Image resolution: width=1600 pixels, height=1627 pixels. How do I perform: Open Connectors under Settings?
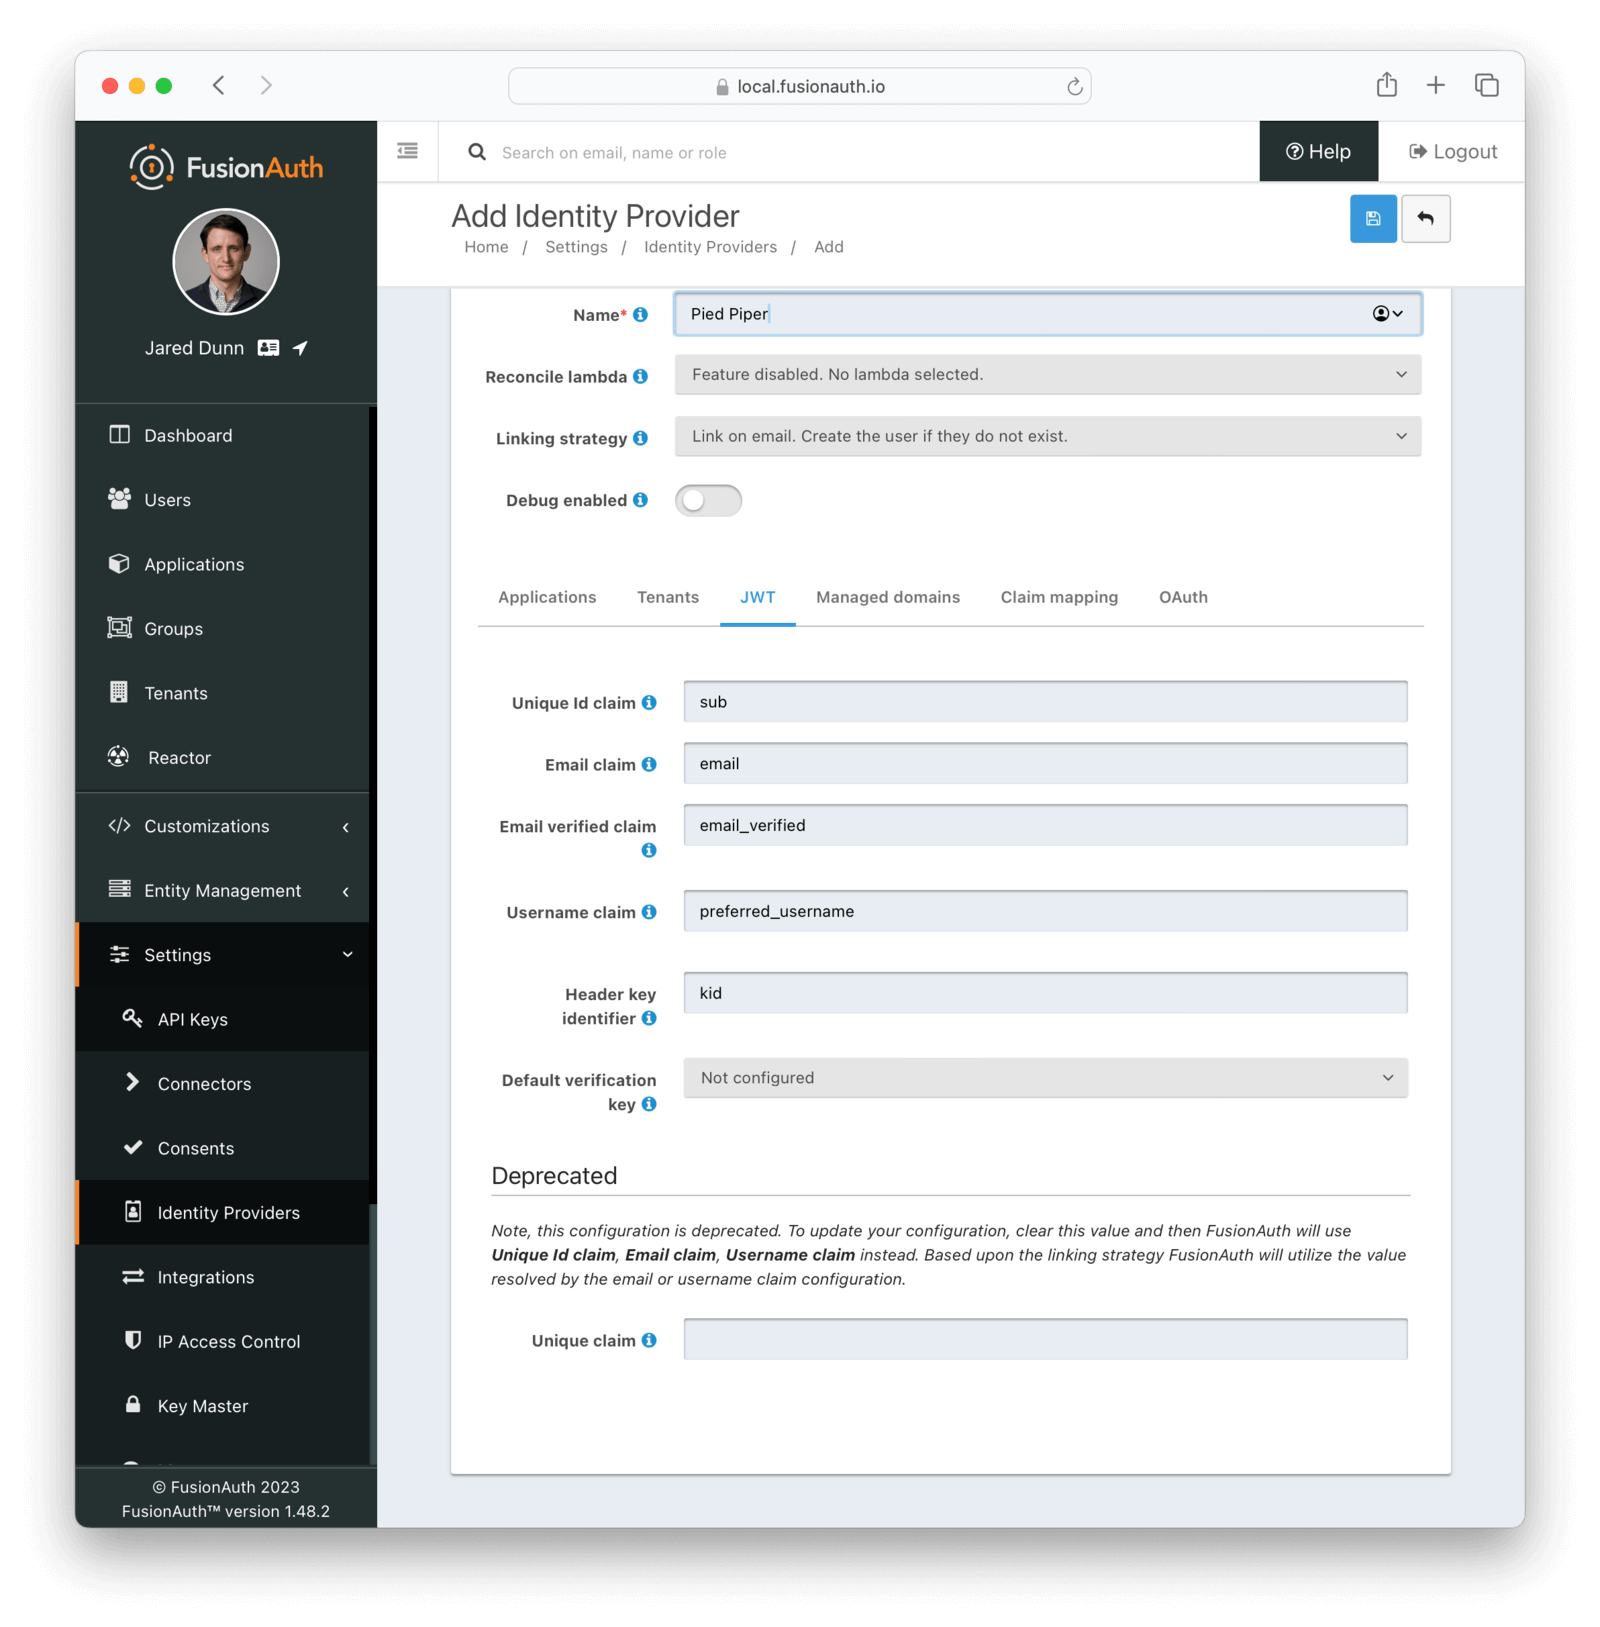click(222, 1084)
